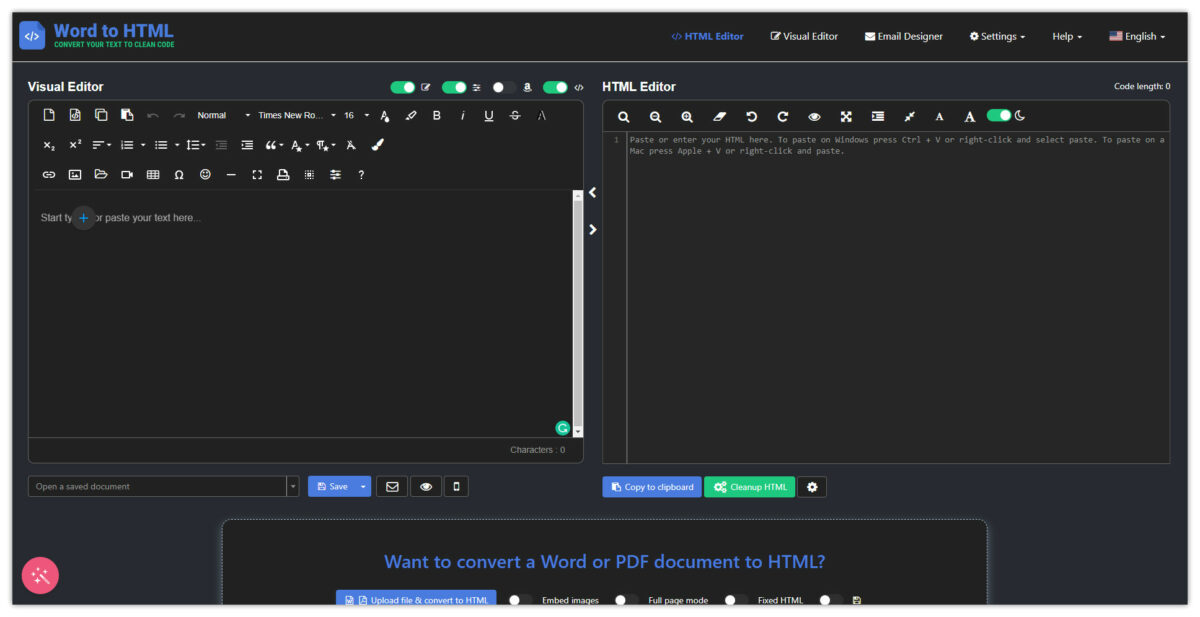This screenshot has height=617, width=1200.
Task: Enable the Full page mode switch
Action: coord(627,600)
